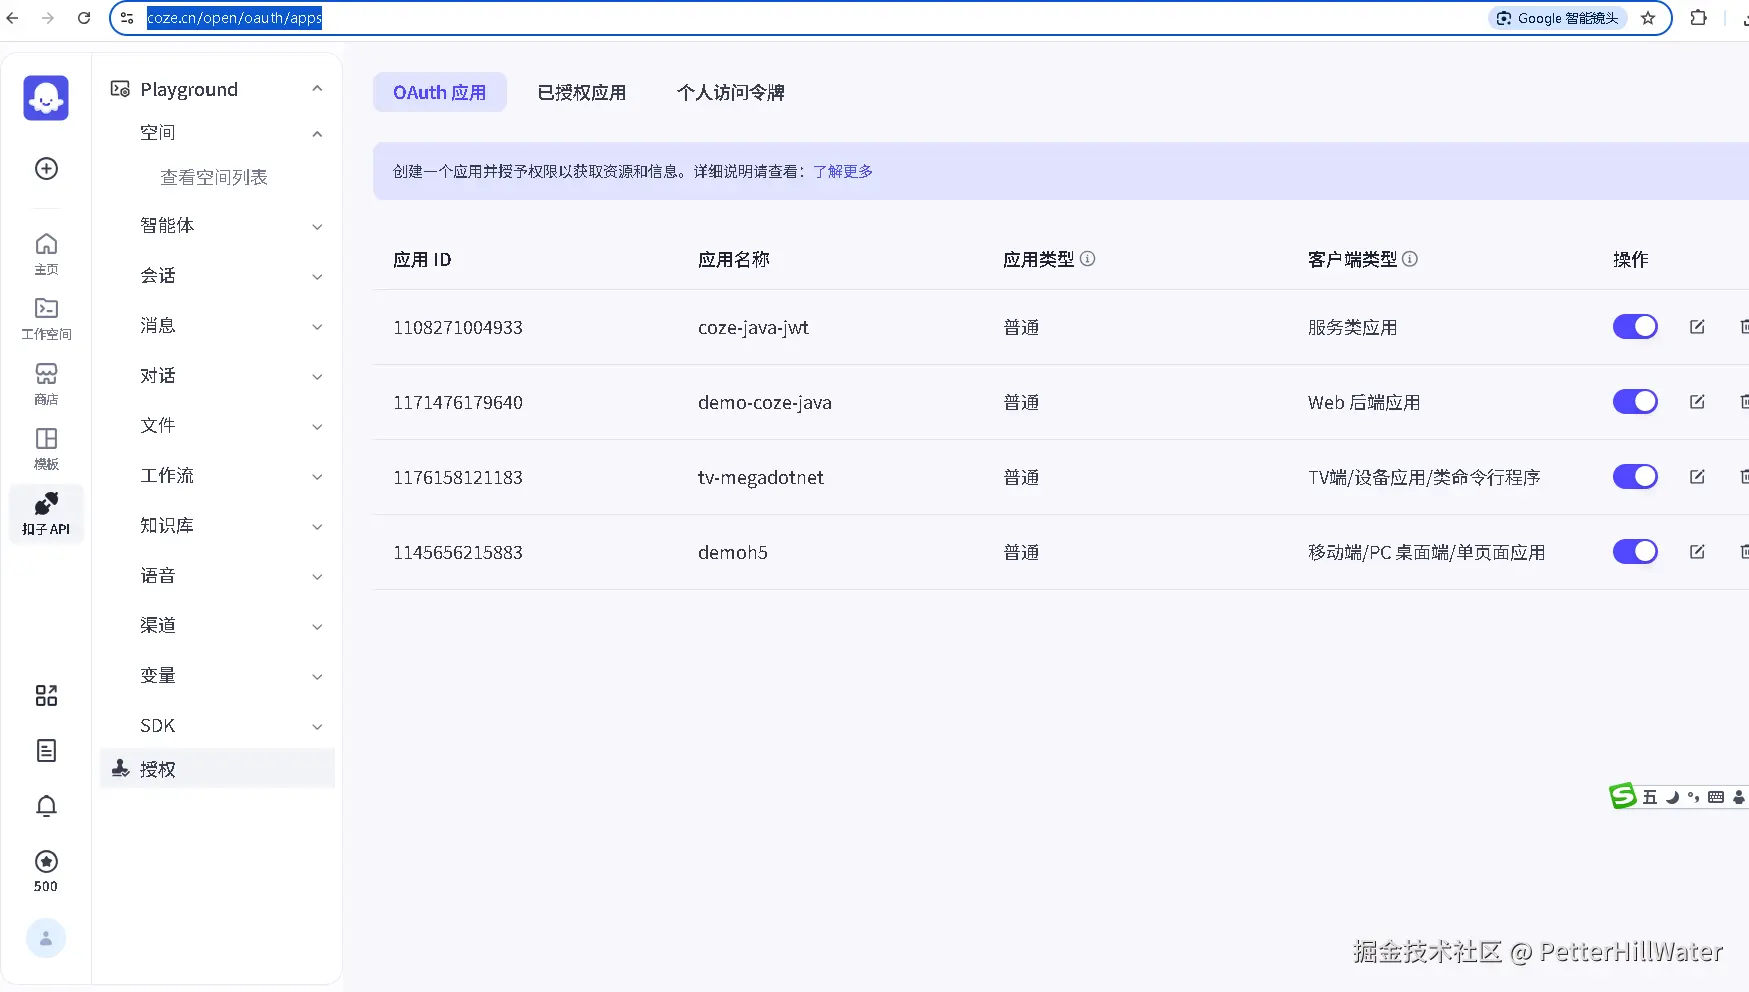
Task: Reload the browser page
Action: [84, 18]
